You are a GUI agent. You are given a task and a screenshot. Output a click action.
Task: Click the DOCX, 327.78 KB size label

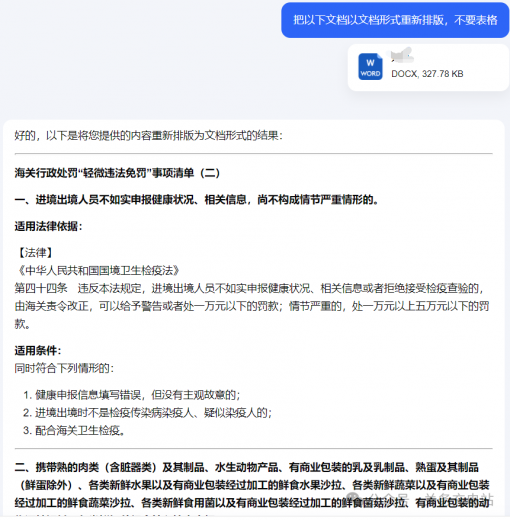point(427,74)
